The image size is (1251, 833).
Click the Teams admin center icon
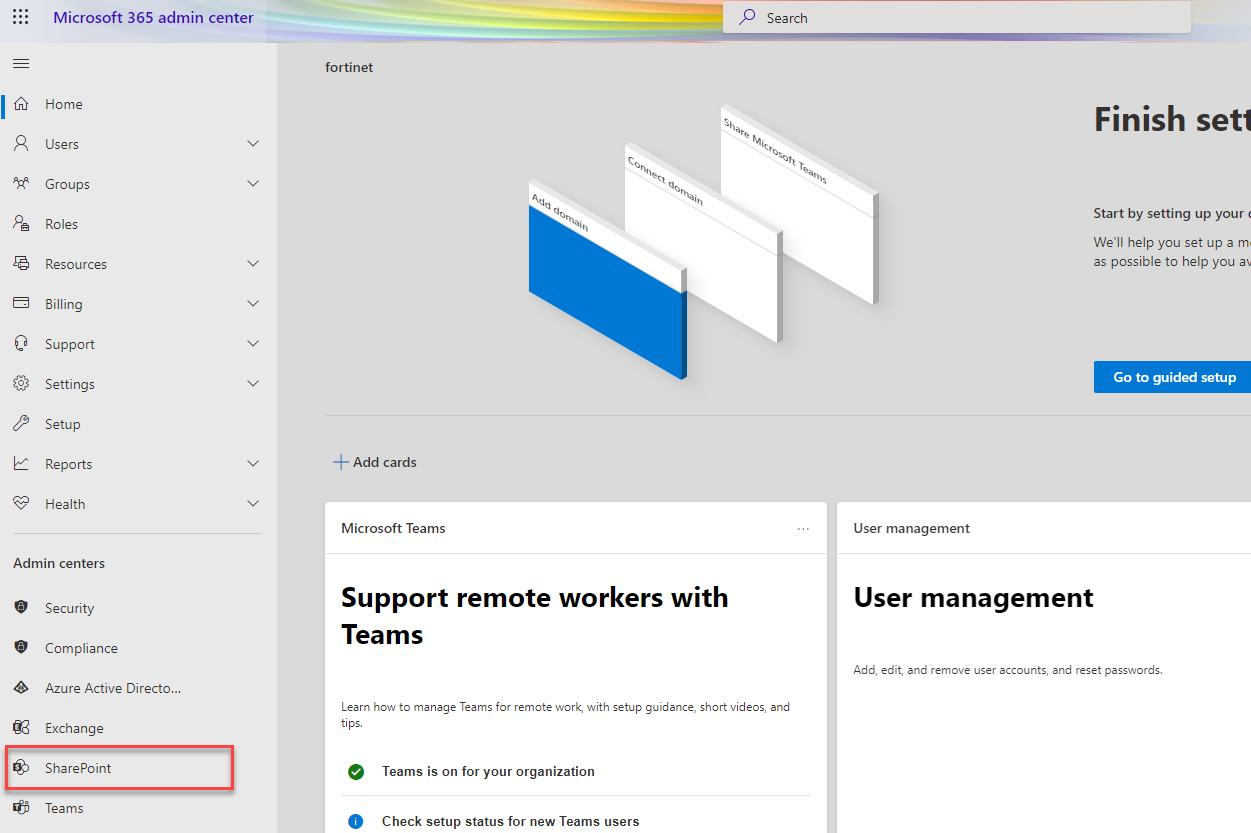(21, 808)
